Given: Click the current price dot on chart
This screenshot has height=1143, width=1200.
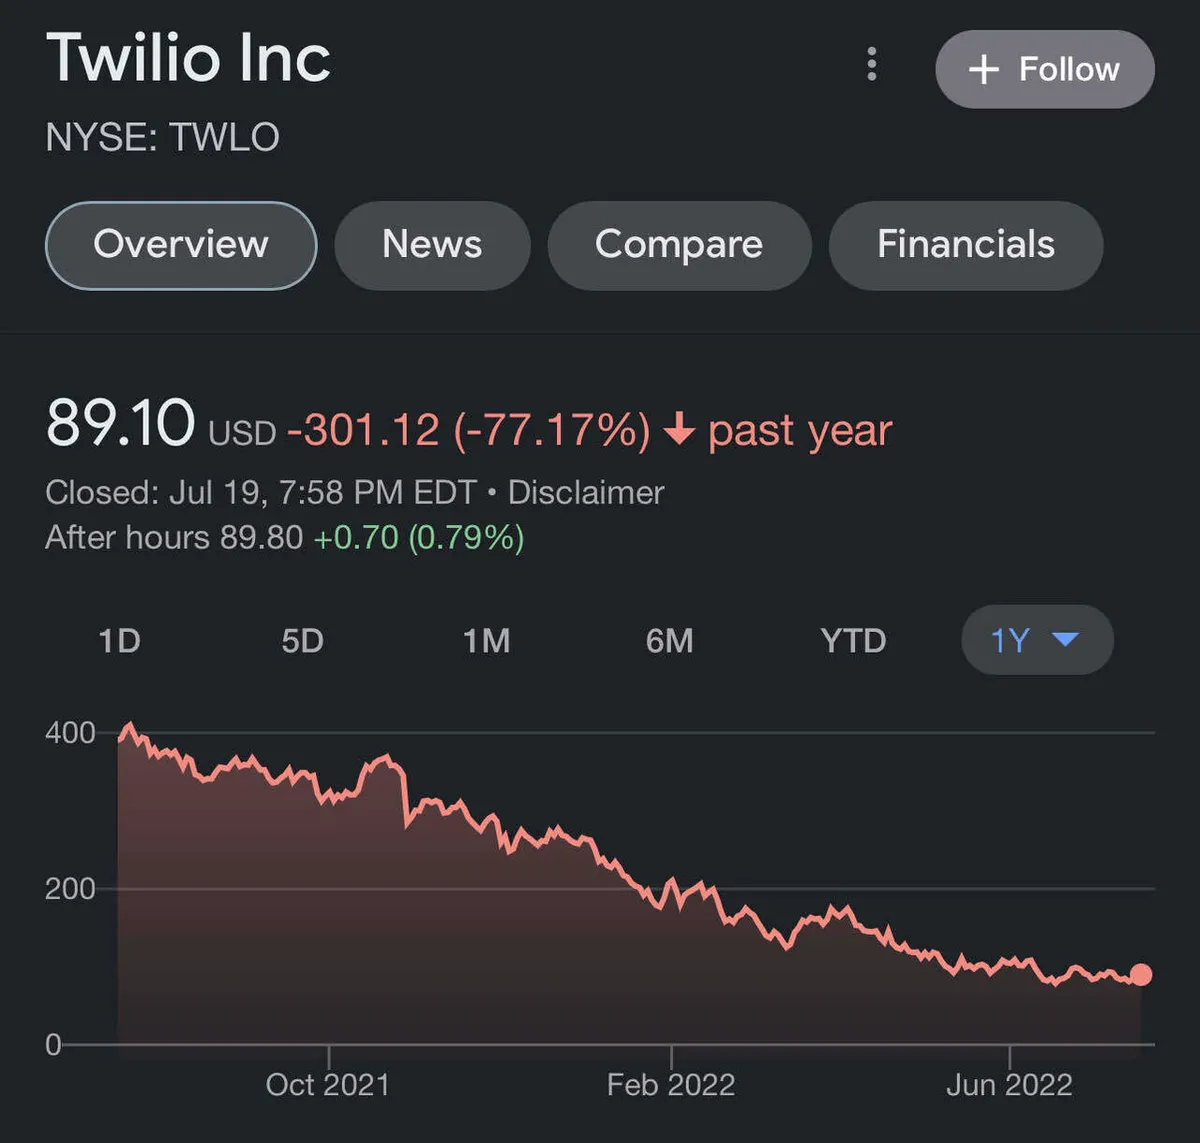Looking at the screenshot, I should click(x=1140, y=974).
